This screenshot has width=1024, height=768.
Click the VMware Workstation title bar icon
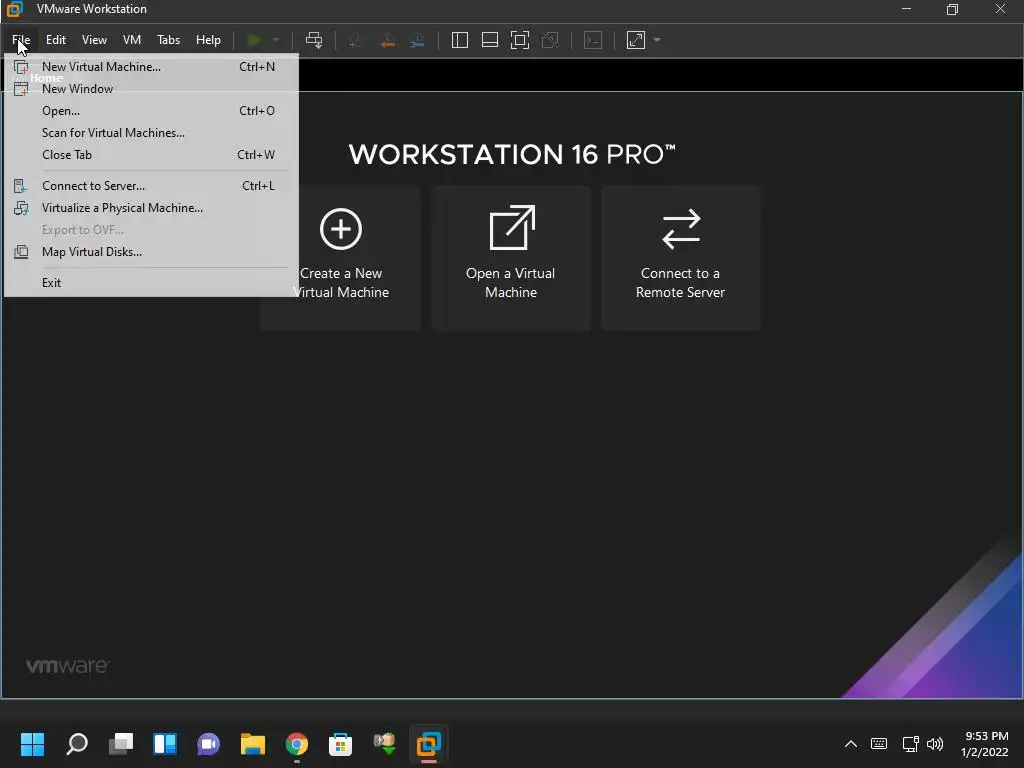tap(14, 9)
